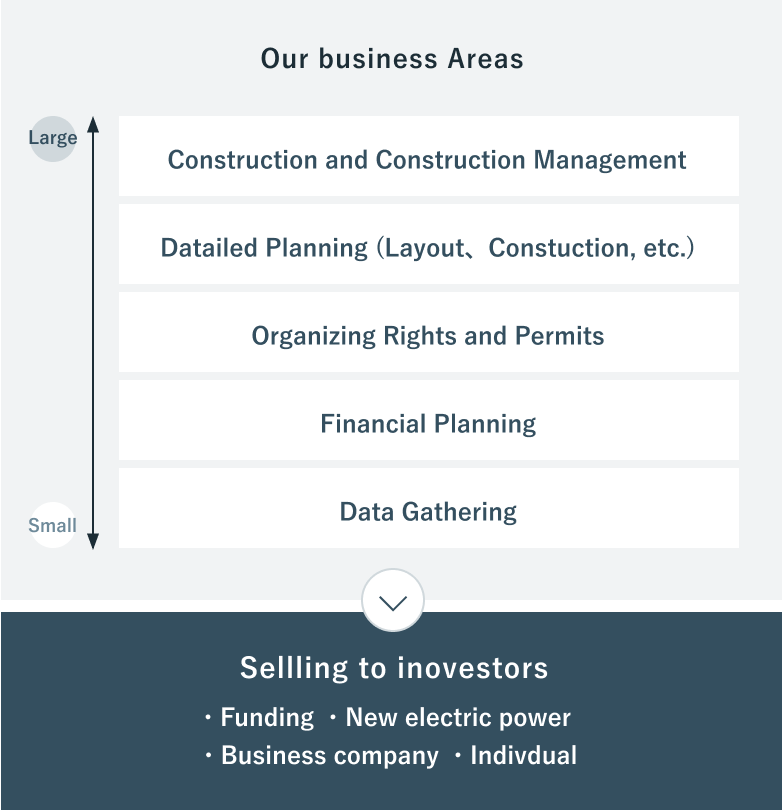The height and width of the screenshot is (810, 782).
Task: Click the vertical scale line
Action: click(93, 333)
